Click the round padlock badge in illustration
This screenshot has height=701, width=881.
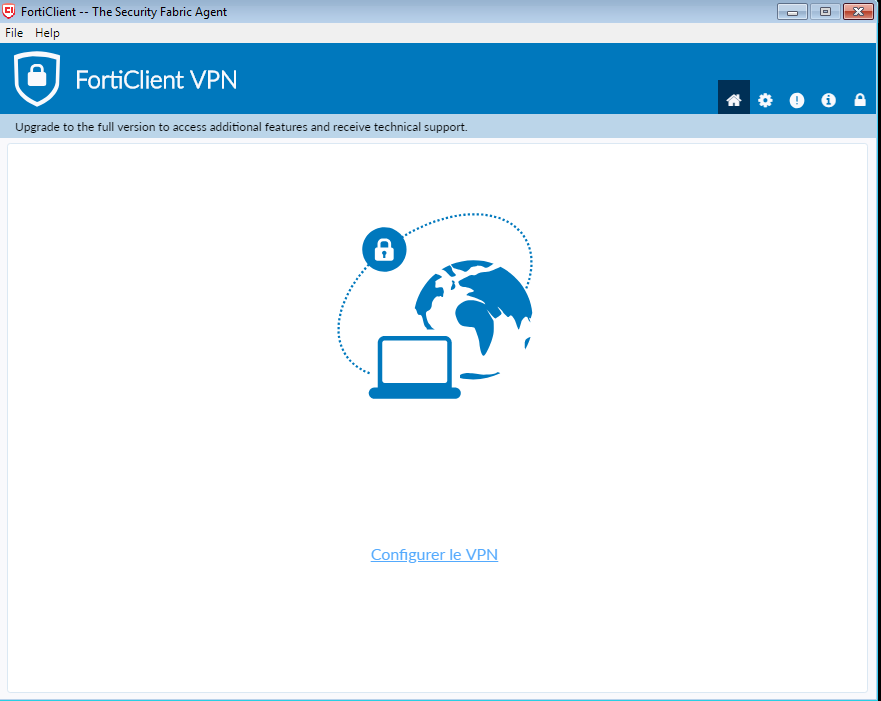[384, 249]
